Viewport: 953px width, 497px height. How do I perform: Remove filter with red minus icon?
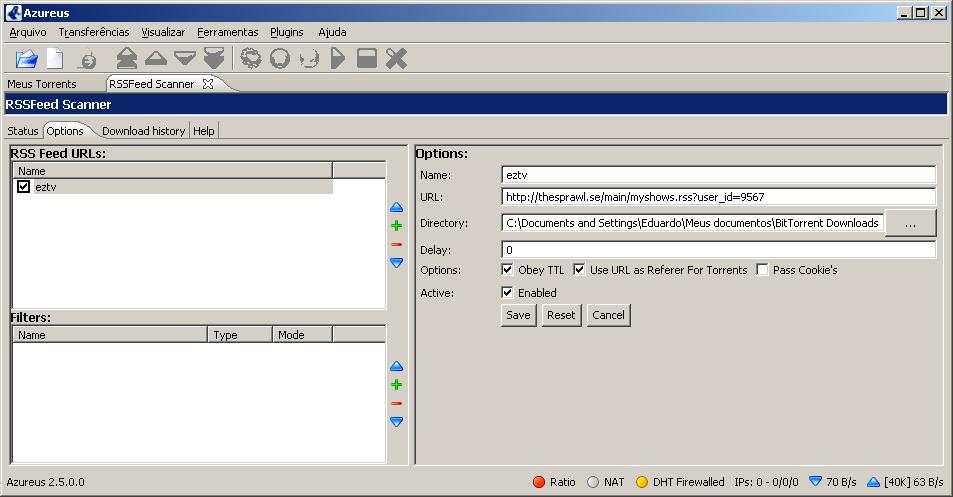point(396,403)
